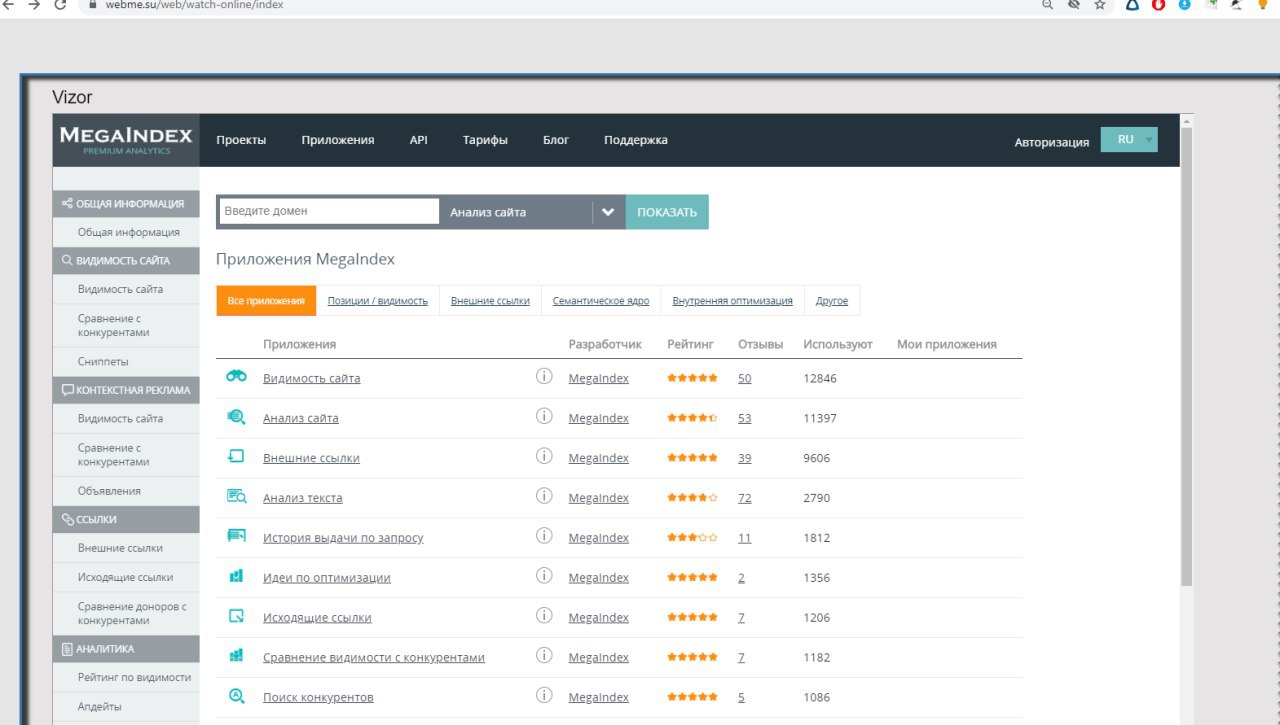Click the binoculars icon beside Видимость сайта app

tap(237, 376)
